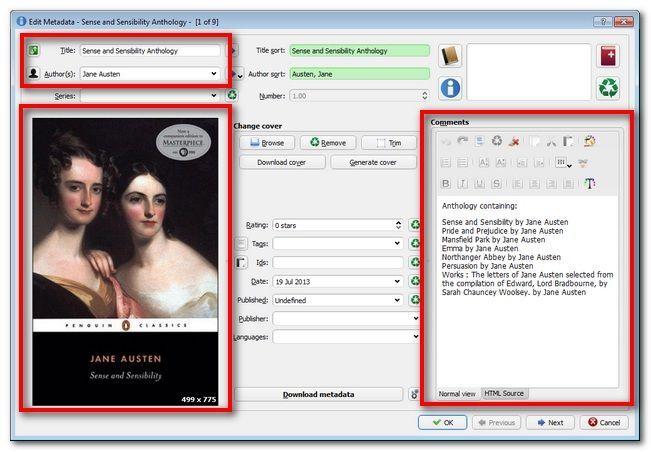The image size is (651, 452).
Task: Click the large green recycle remove-format icon
Action: (608, 88)
